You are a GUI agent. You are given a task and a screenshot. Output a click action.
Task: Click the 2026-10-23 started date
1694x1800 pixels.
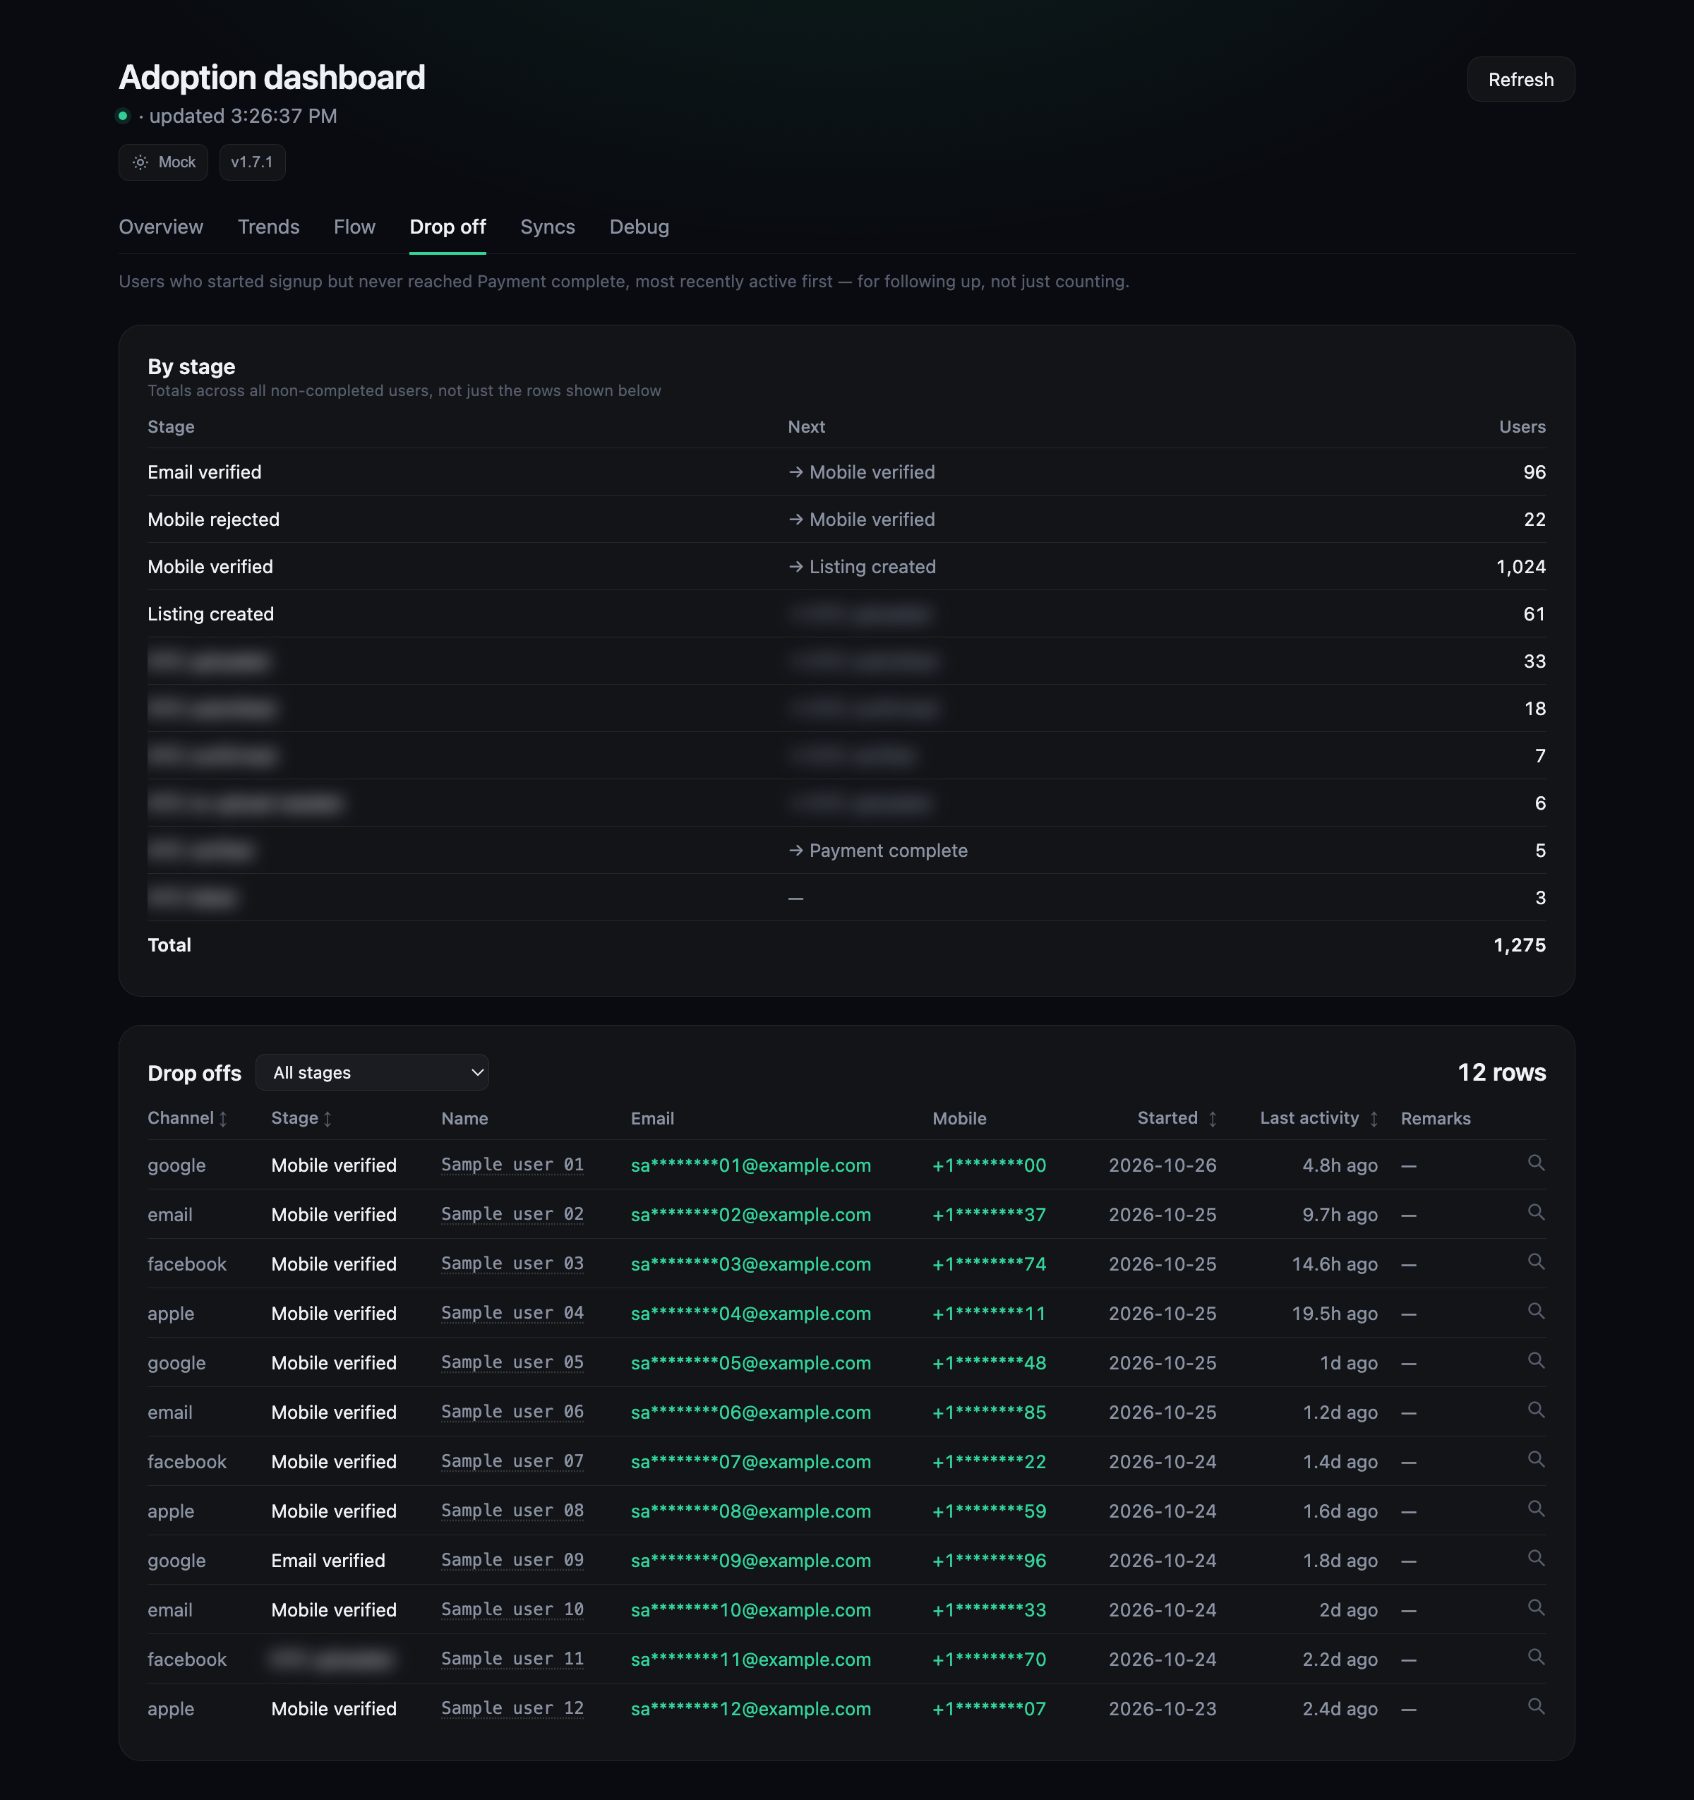(x=1162, y=1709)
